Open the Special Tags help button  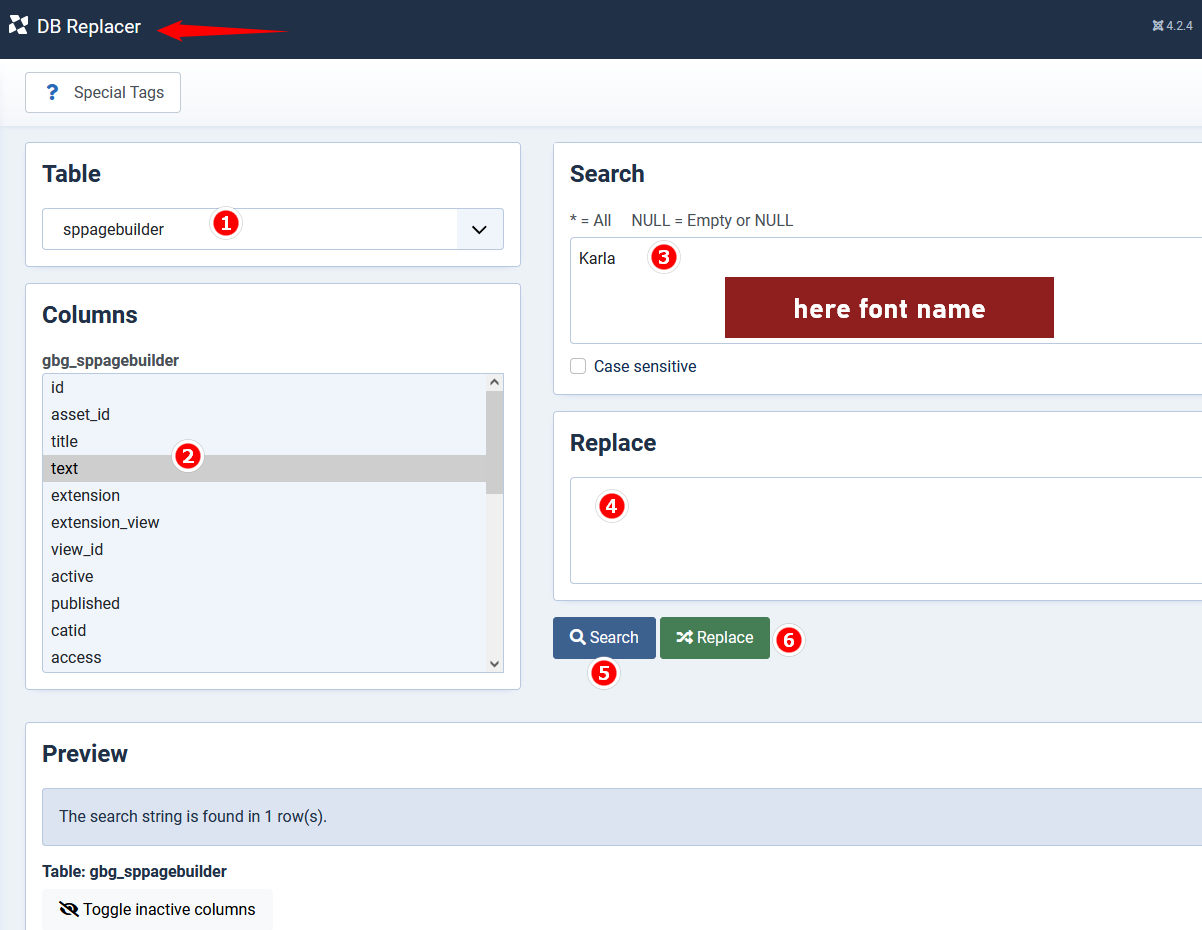pyautogui.click(x=103, y=92)
